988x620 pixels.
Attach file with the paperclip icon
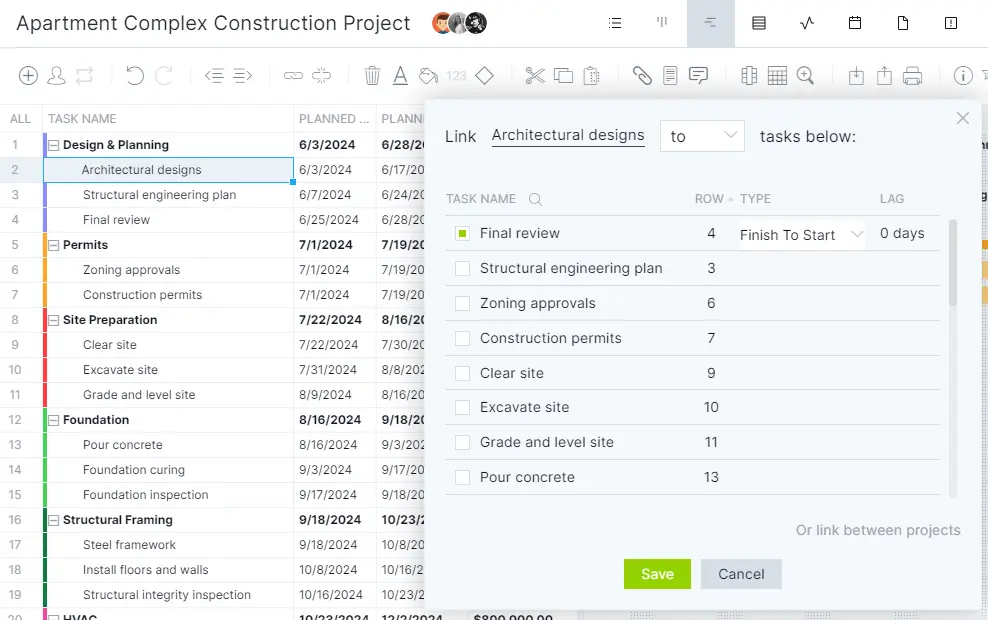[642, 76]
